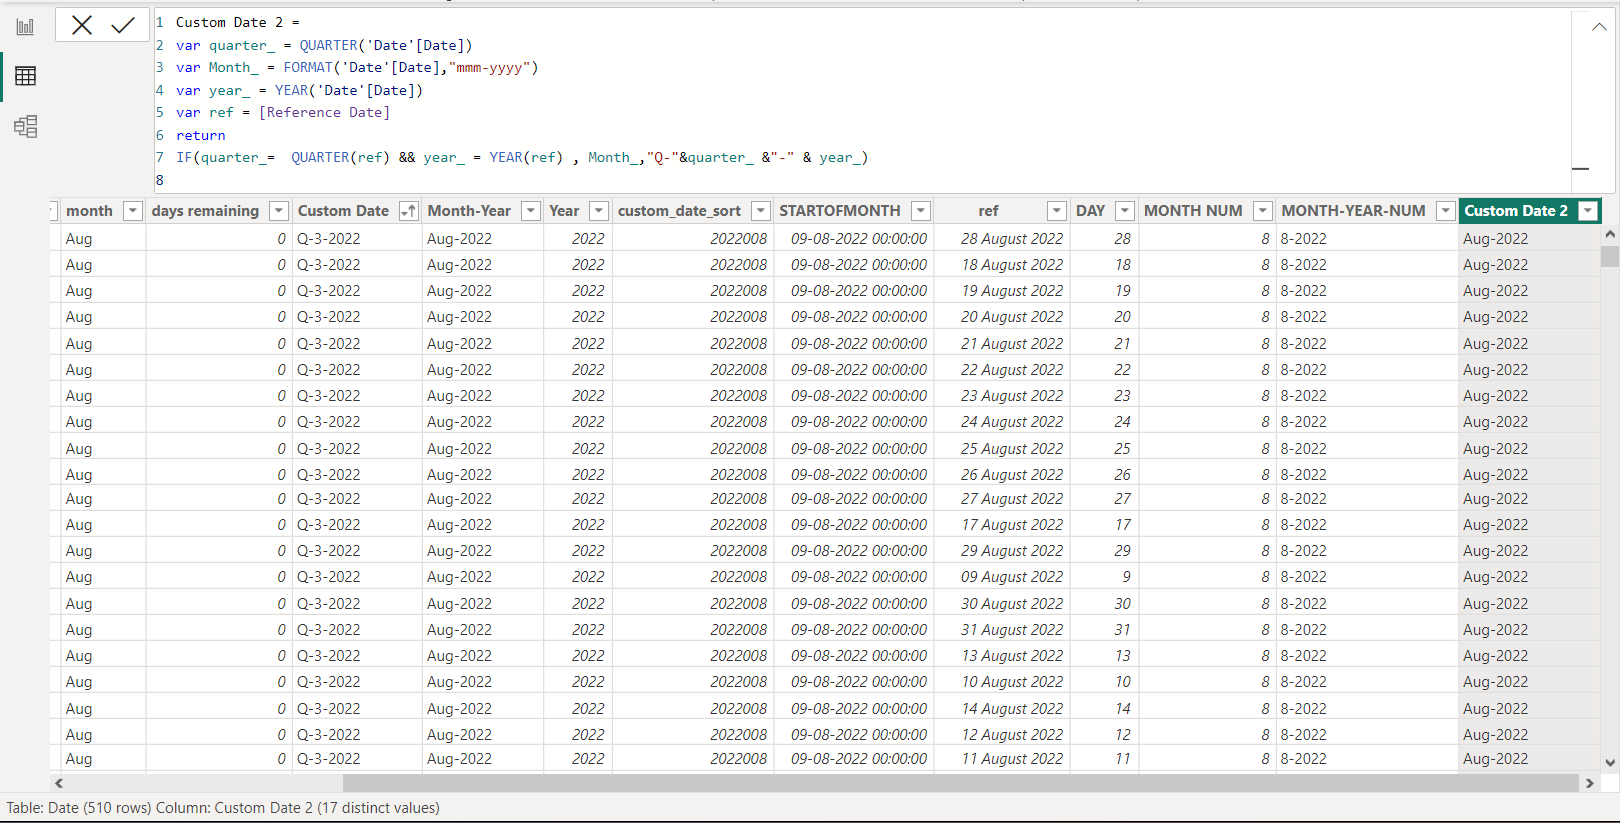
Task: Click formula line 3 Month_ variable definition
Action: pos(357,67)
